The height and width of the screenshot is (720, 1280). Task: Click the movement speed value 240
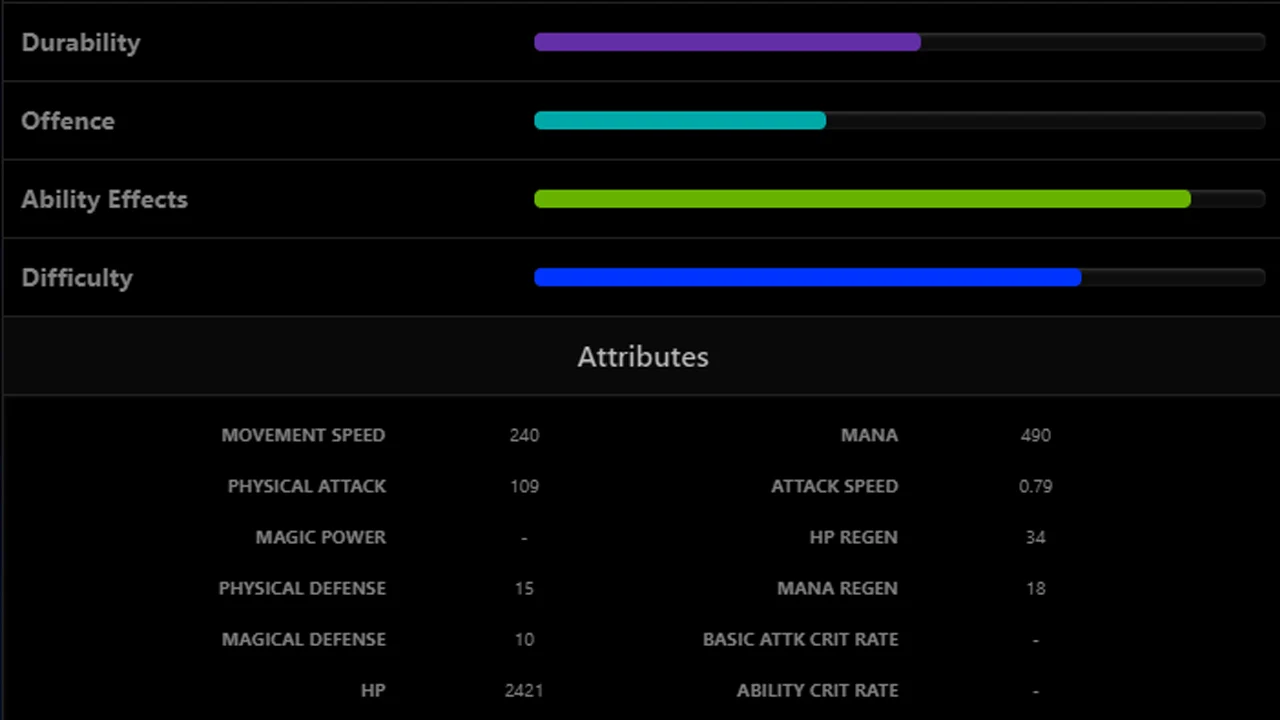(524, 435)
